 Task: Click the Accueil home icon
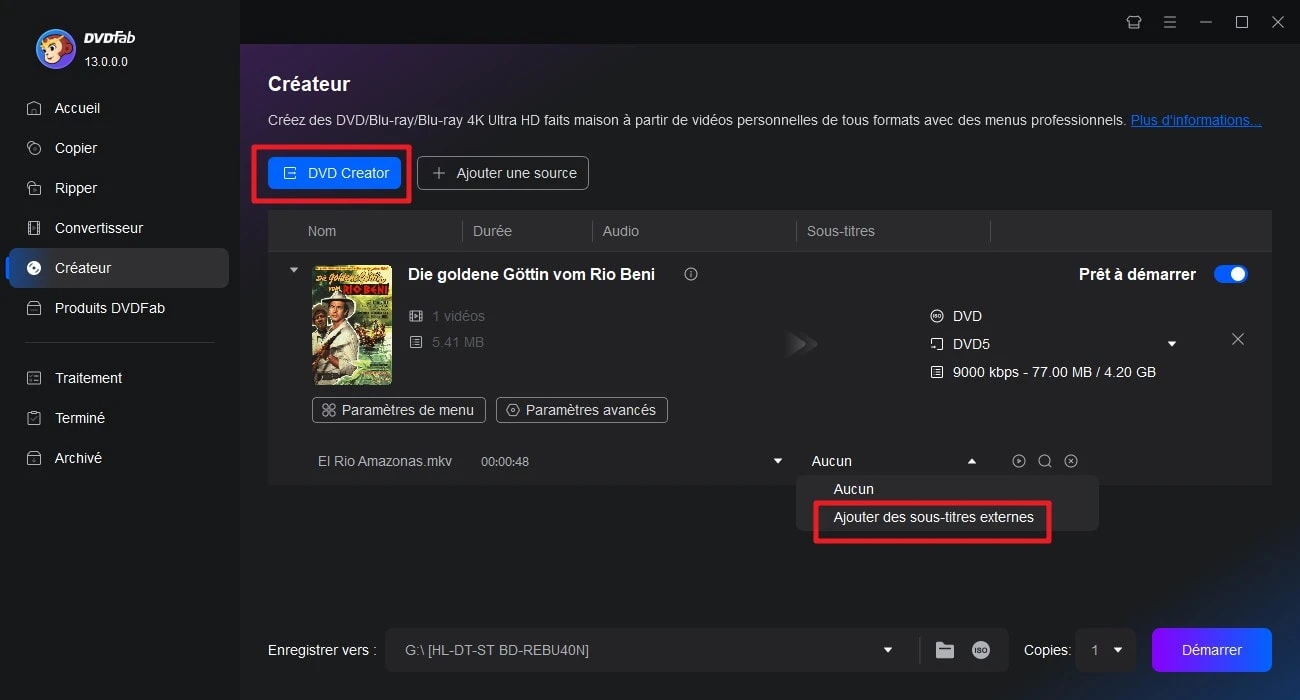point(34,108)
